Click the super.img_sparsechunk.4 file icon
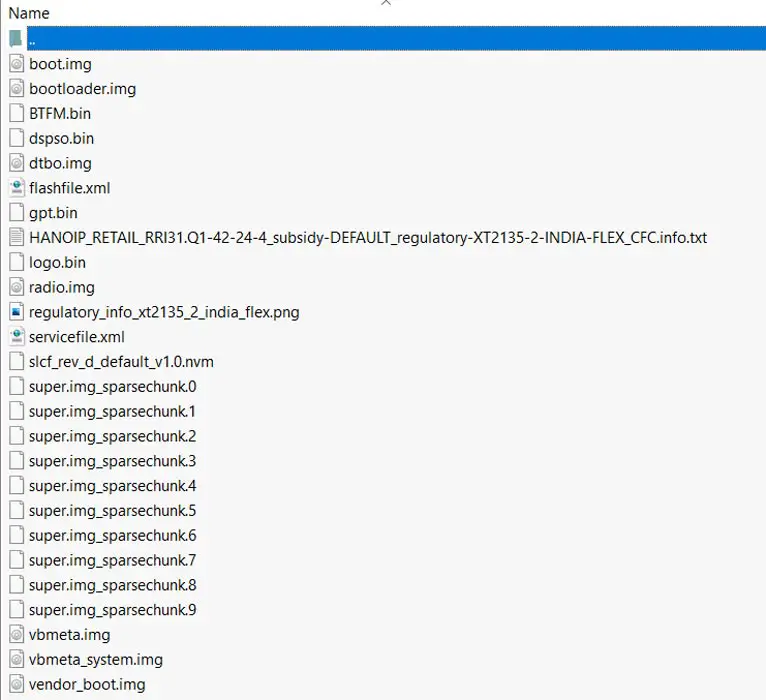Image resolution: width=766 pixels, height=700 pixels. (17, 486)
